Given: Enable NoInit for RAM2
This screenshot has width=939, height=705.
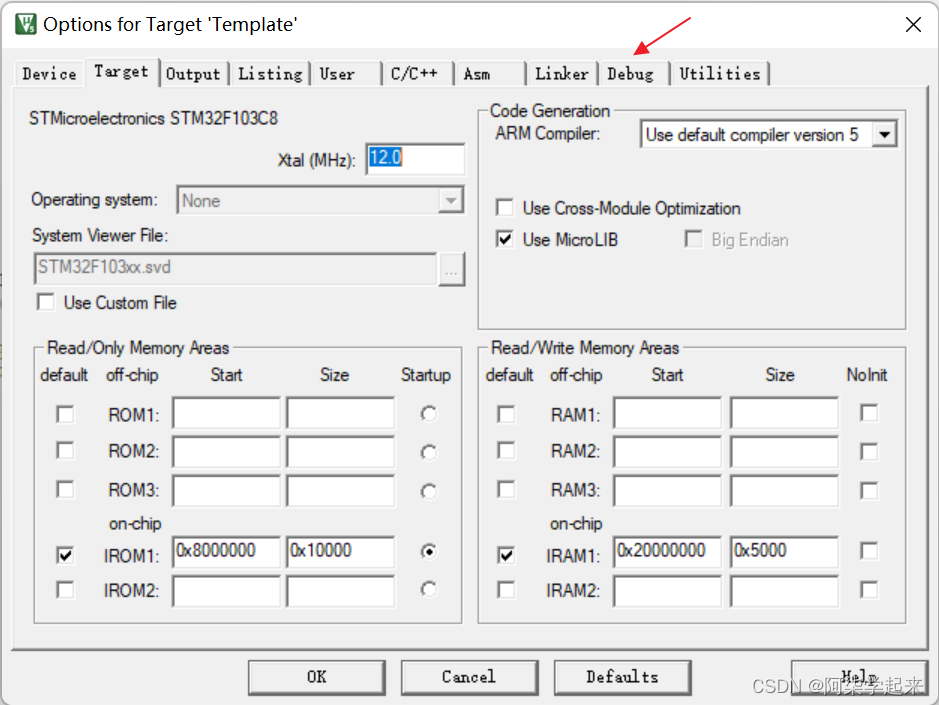Looking at the screenshot, I should 869,452.
